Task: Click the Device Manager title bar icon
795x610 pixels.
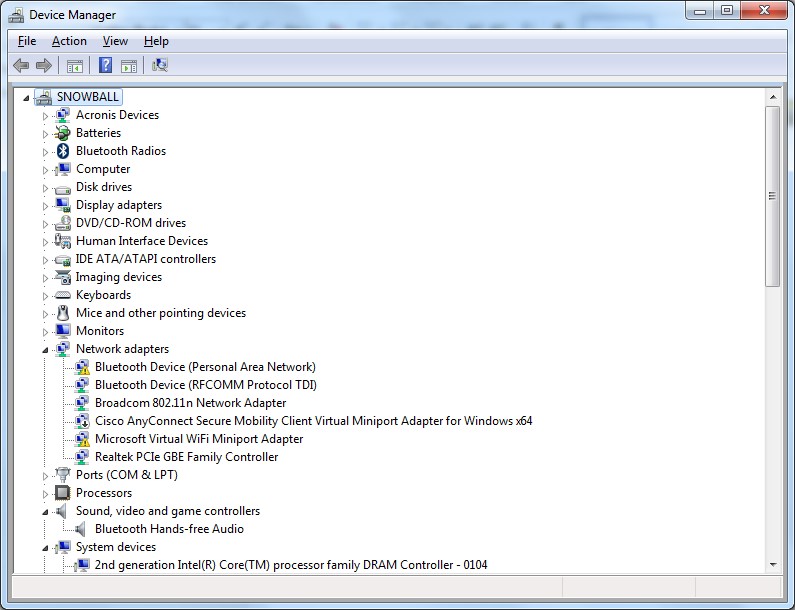Action: [x=16, y=15]
